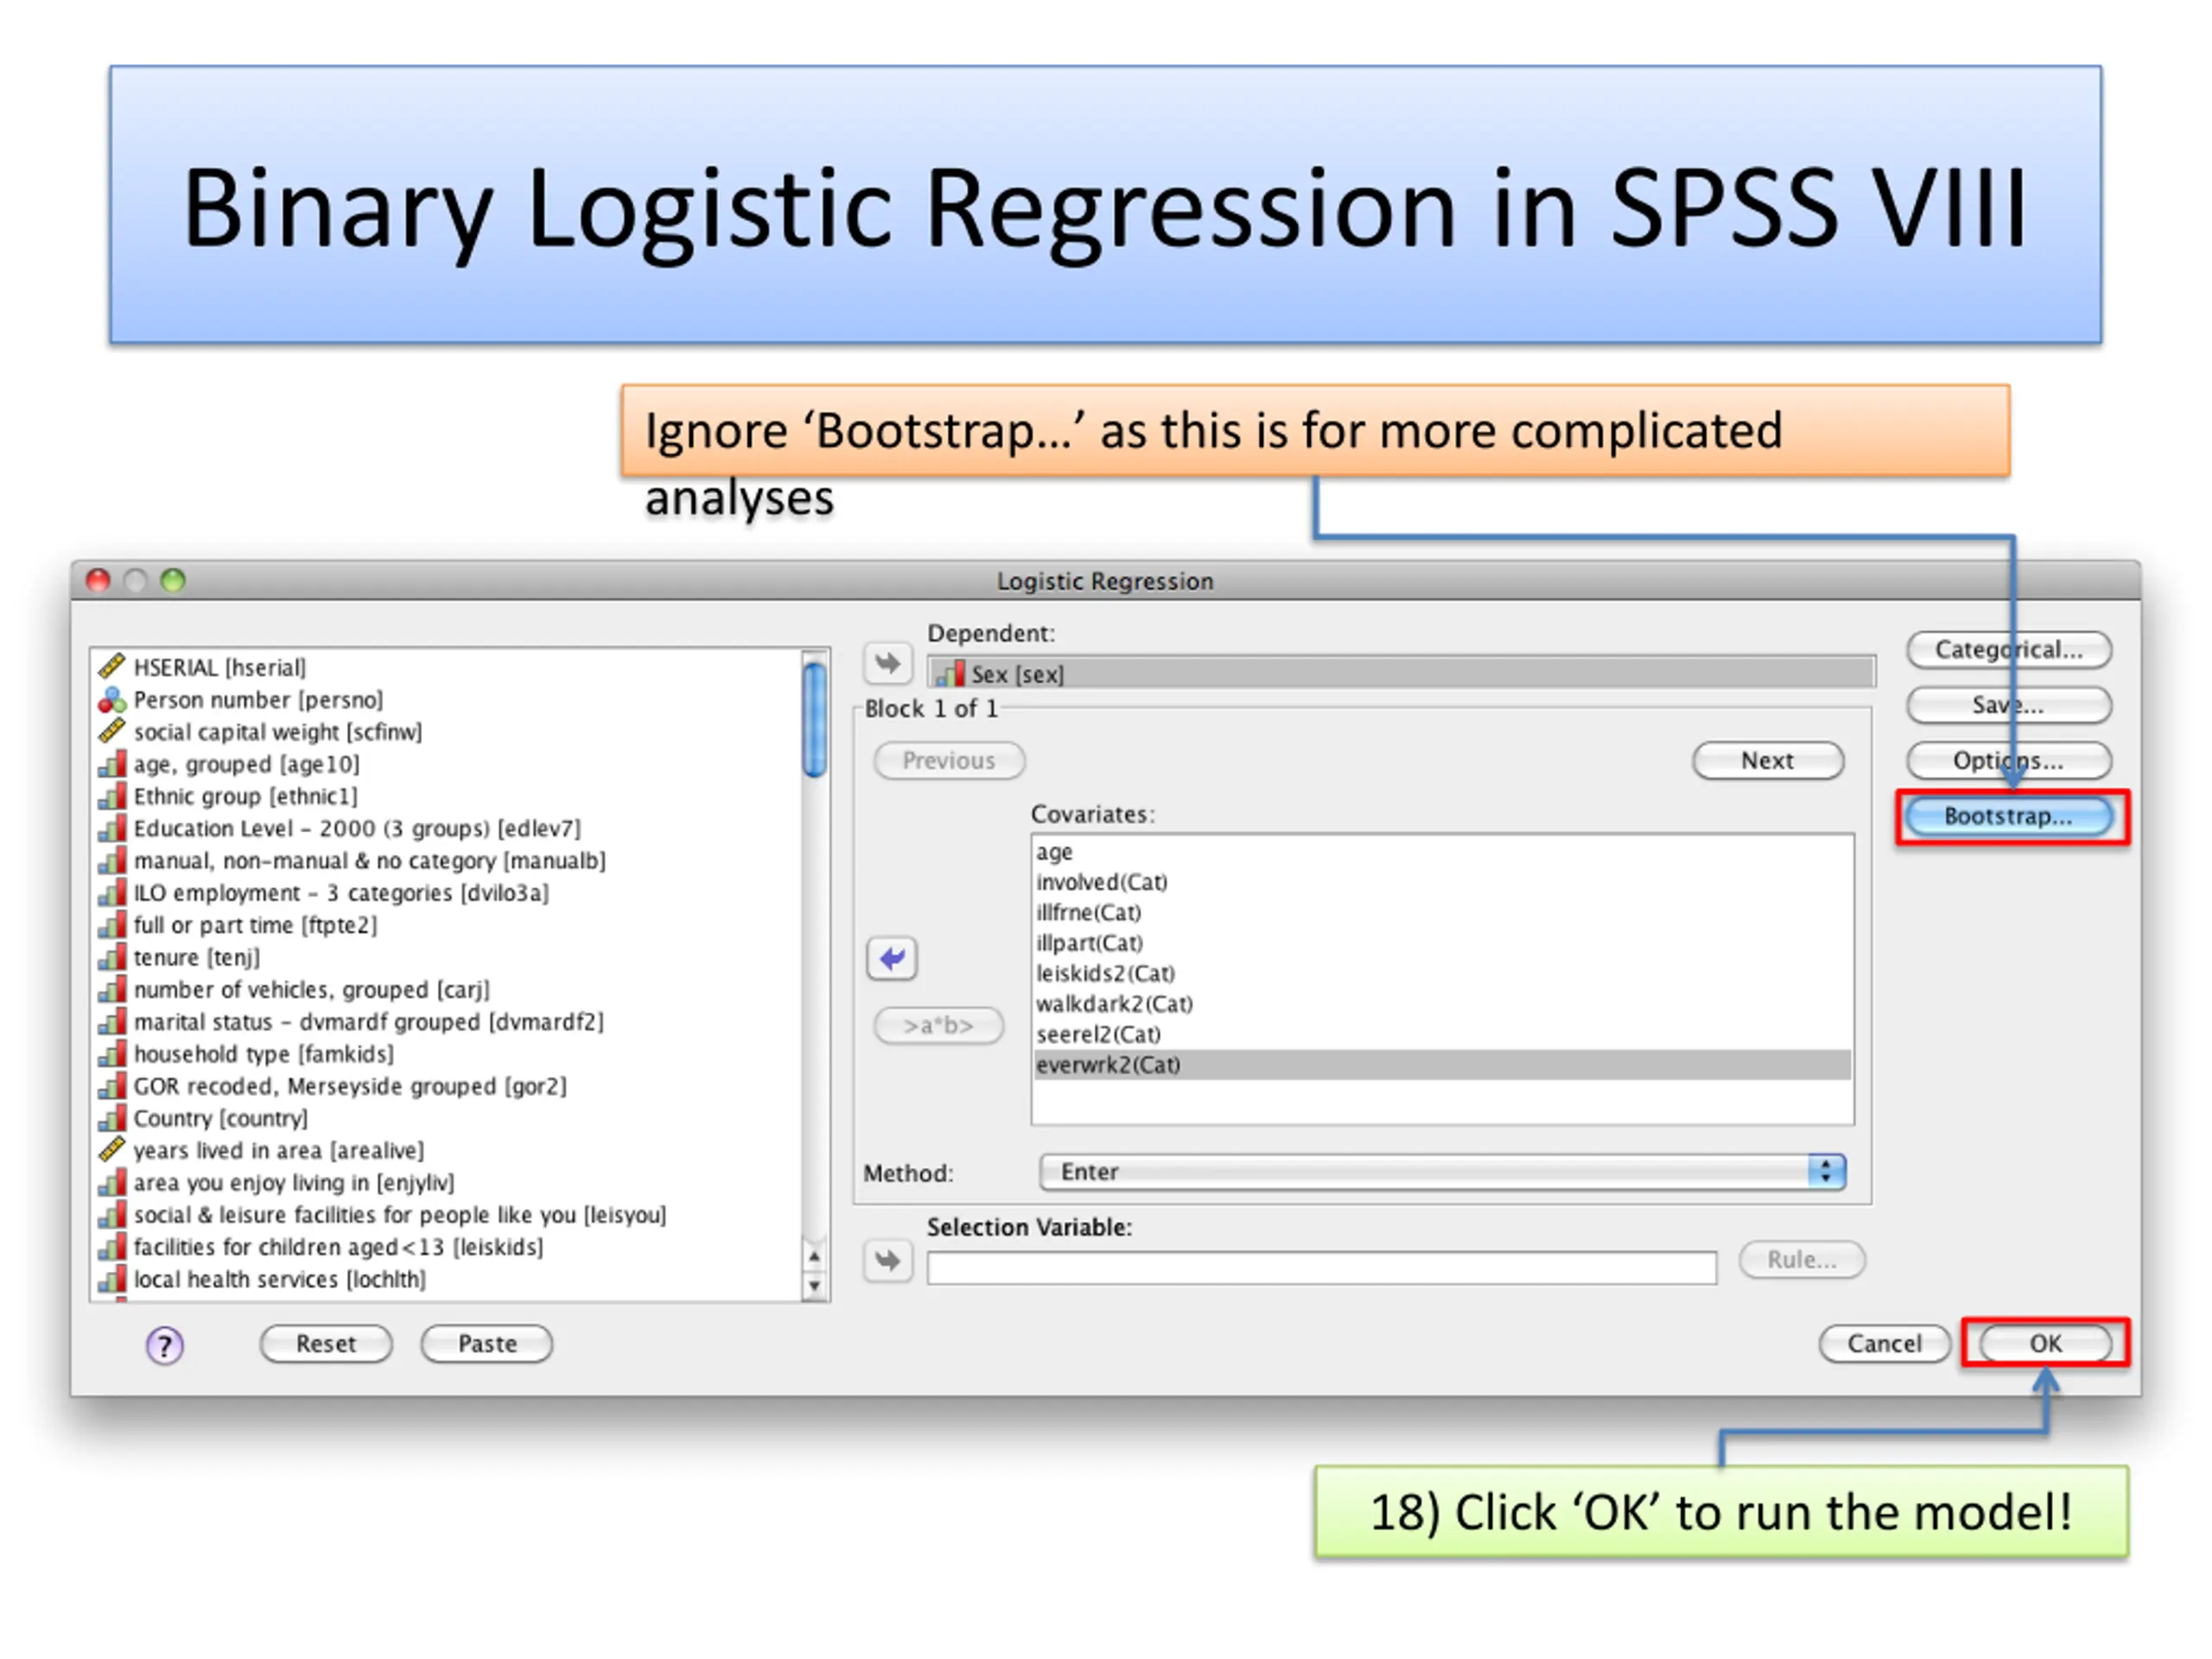This screenshot has height=1659, width=2212.
Task: Select variable ILO employment [dvilo3a]
Action: [447, 893]
